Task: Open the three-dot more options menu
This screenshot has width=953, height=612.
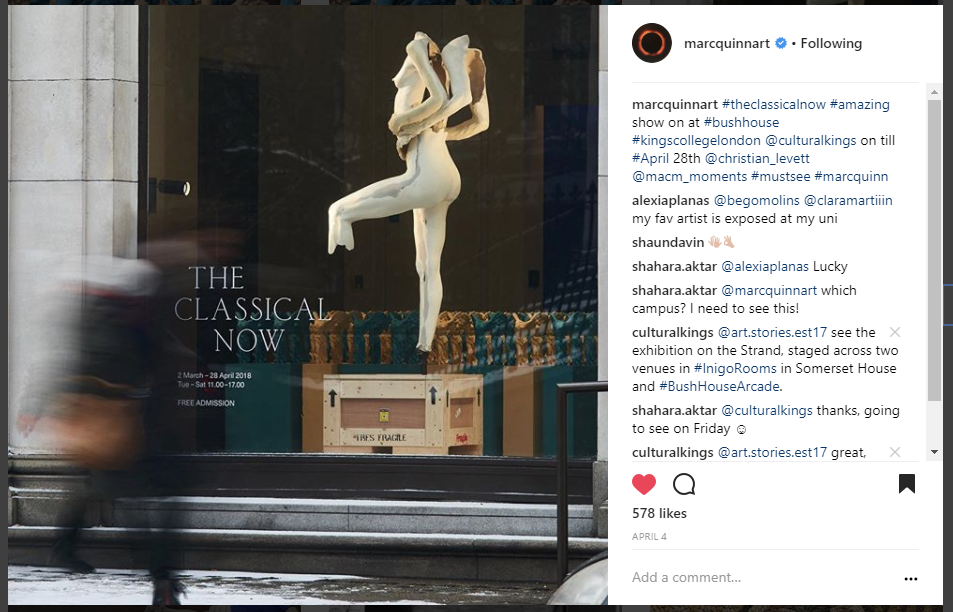Action: [x=910, y=579]
